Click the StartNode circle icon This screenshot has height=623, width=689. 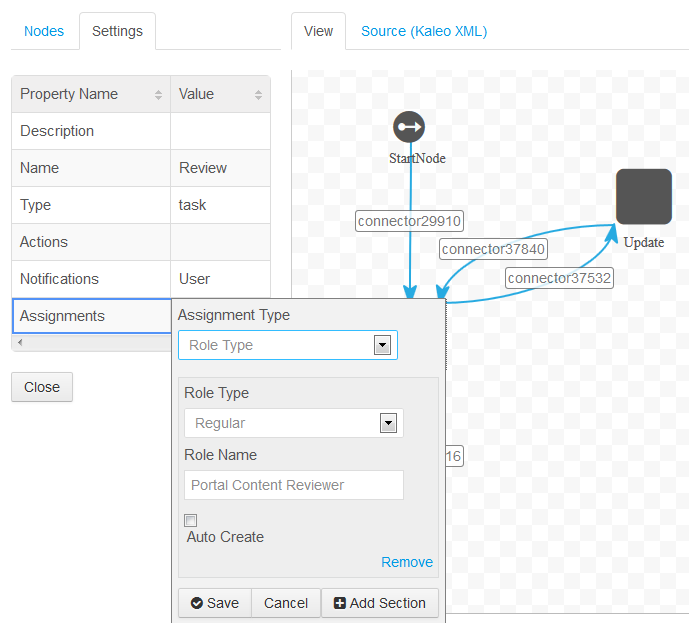point(409,127)
